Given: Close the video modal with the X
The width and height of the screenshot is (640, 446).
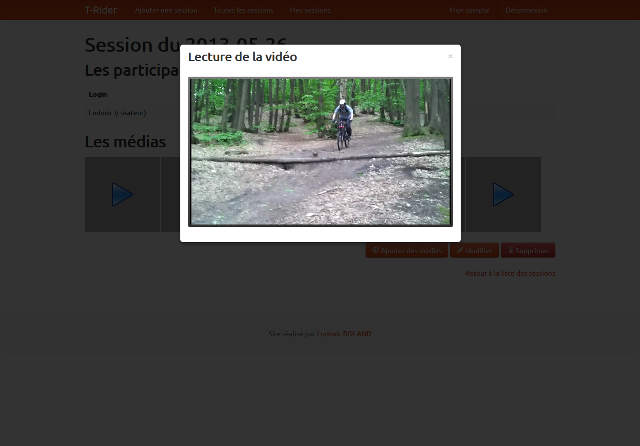Looking at the screenshot, I should click(x=450, y=57).
